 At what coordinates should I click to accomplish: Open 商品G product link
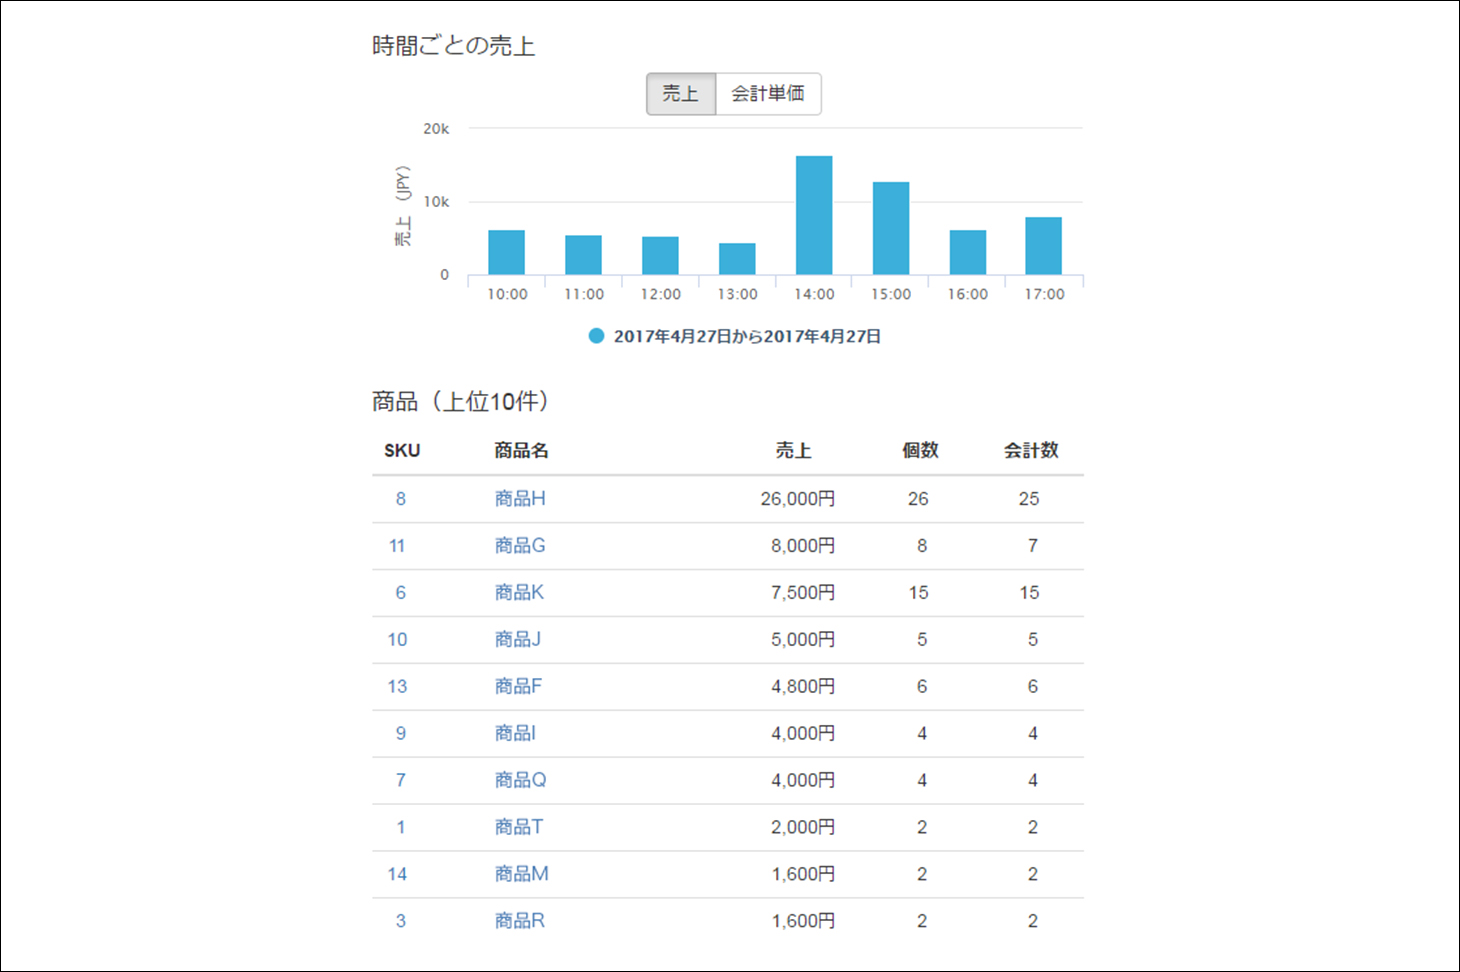(x=520, y=546)
